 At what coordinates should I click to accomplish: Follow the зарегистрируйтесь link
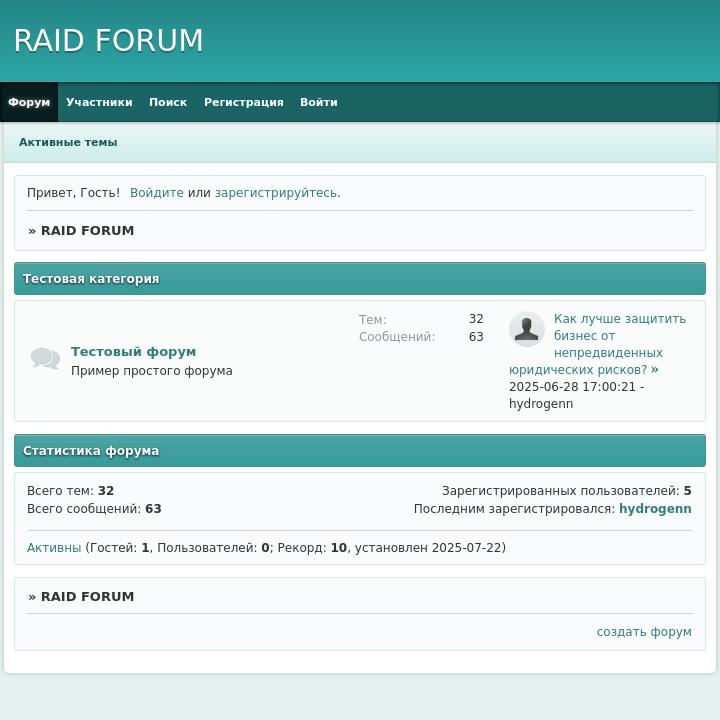tap(275, 193)
